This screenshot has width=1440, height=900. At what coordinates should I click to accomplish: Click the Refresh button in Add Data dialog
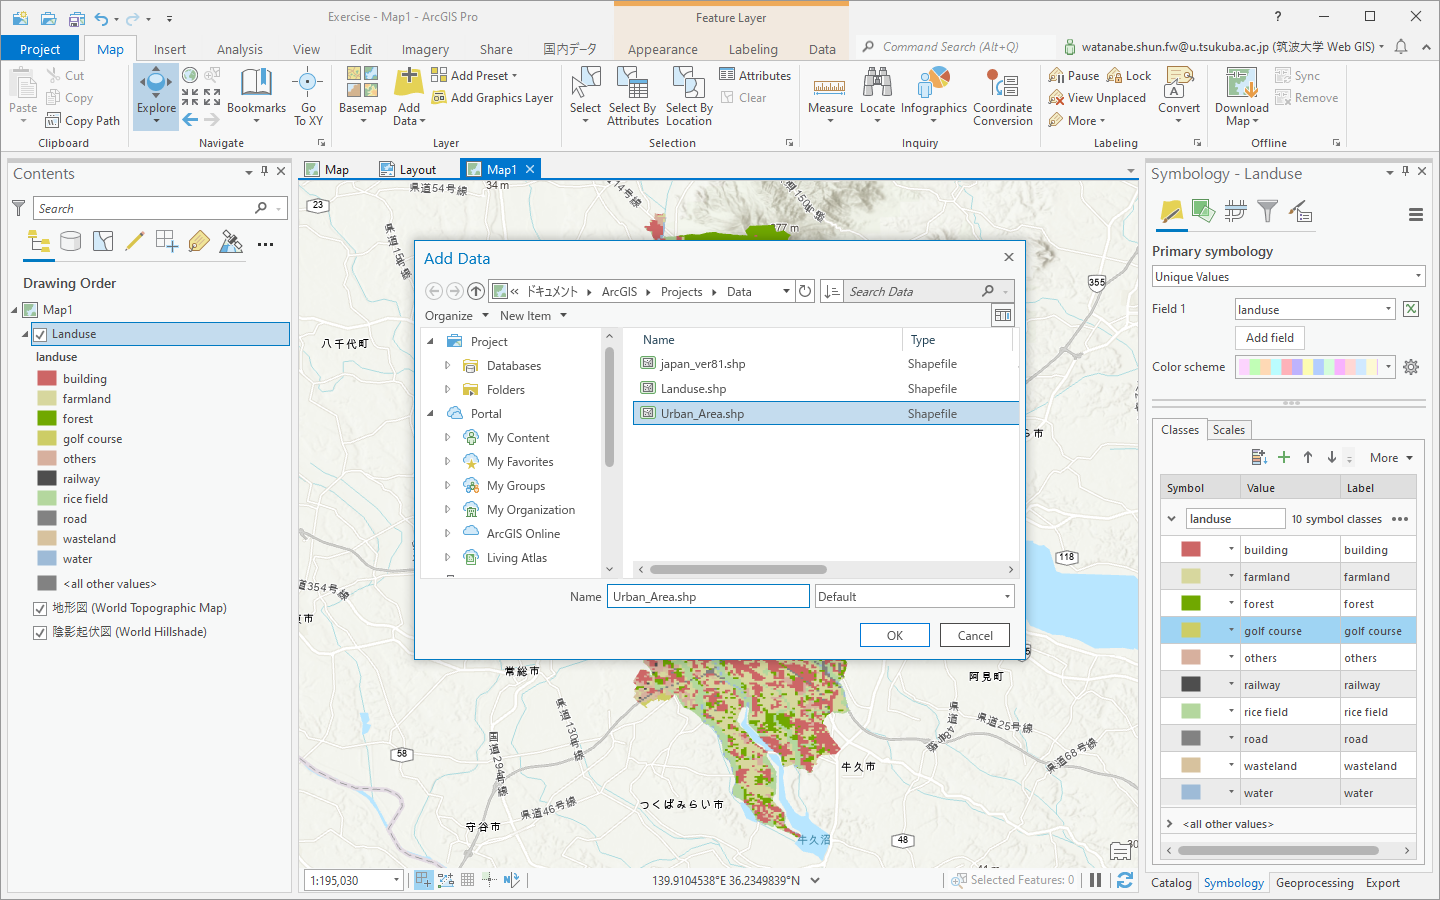click(805, 291)
